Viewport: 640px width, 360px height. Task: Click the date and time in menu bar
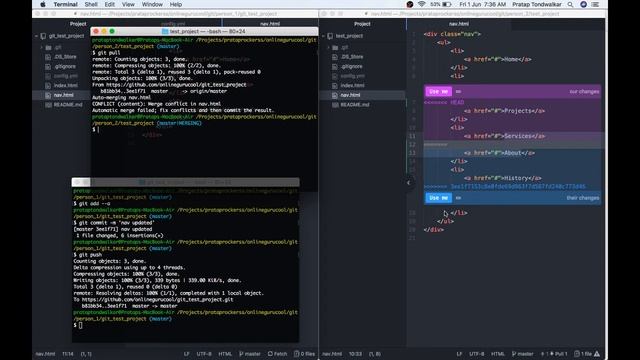pos(482,4)
